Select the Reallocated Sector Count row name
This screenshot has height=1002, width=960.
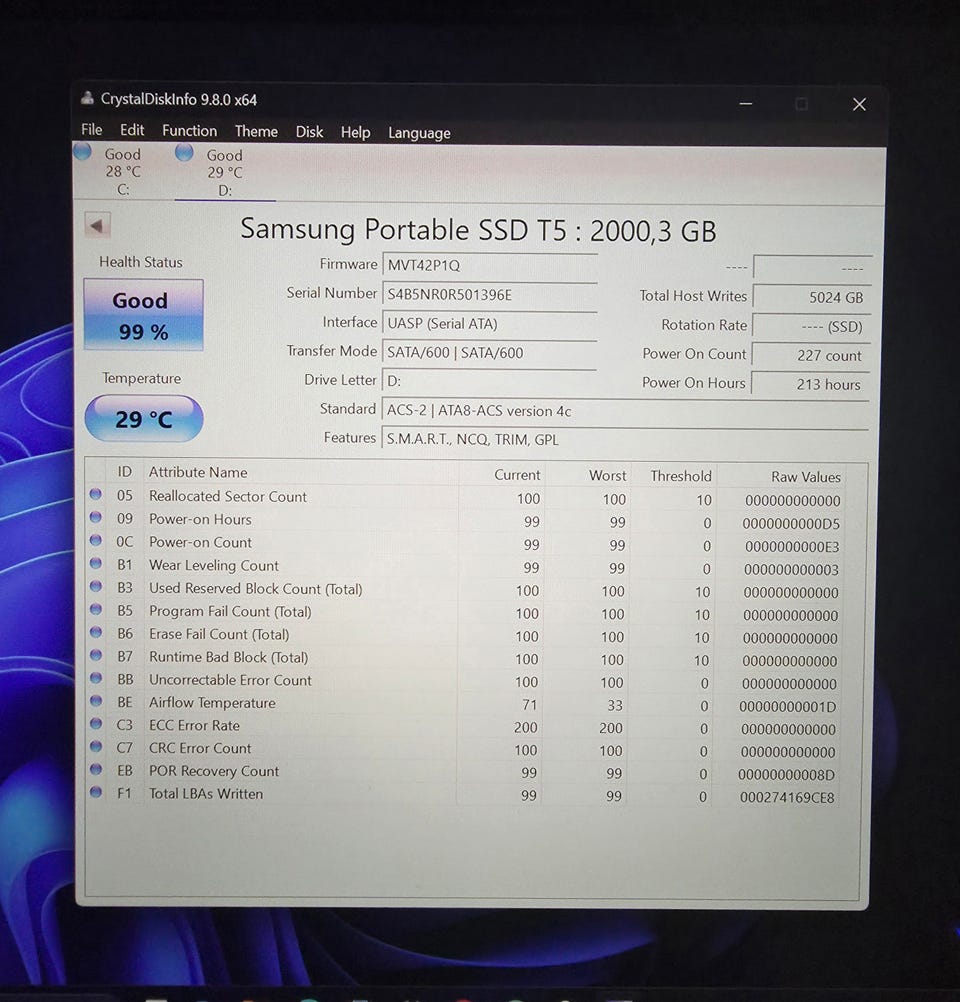pos(228,497)
